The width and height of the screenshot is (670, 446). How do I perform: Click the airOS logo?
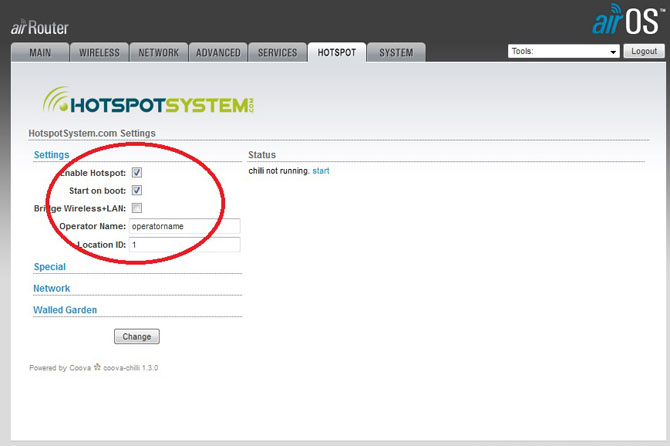628,19
